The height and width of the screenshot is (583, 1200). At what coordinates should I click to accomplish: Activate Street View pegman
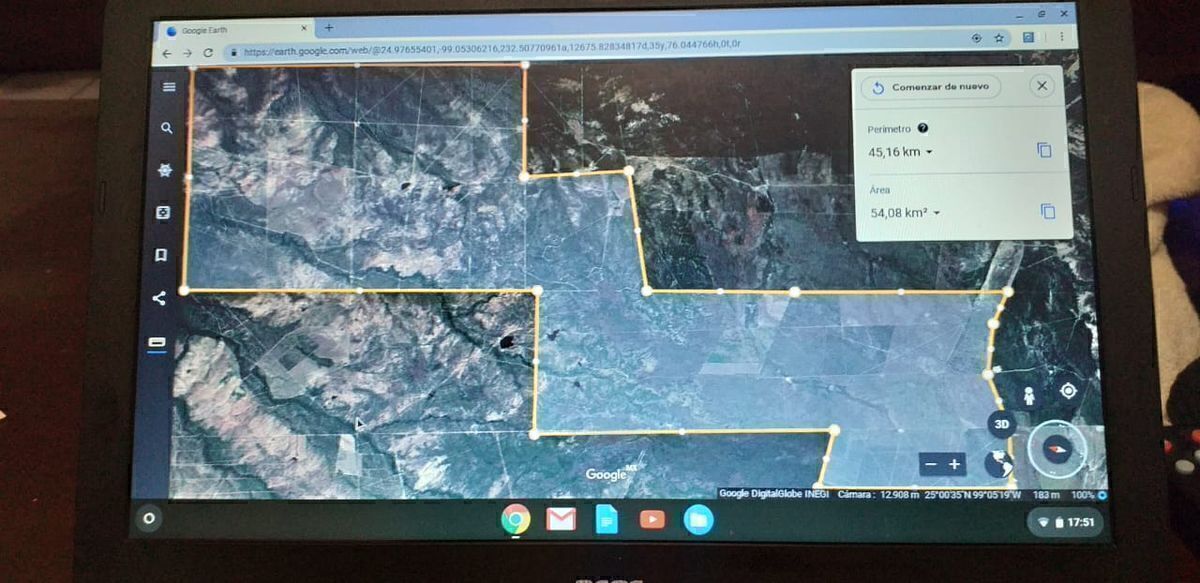(1029, 394)
